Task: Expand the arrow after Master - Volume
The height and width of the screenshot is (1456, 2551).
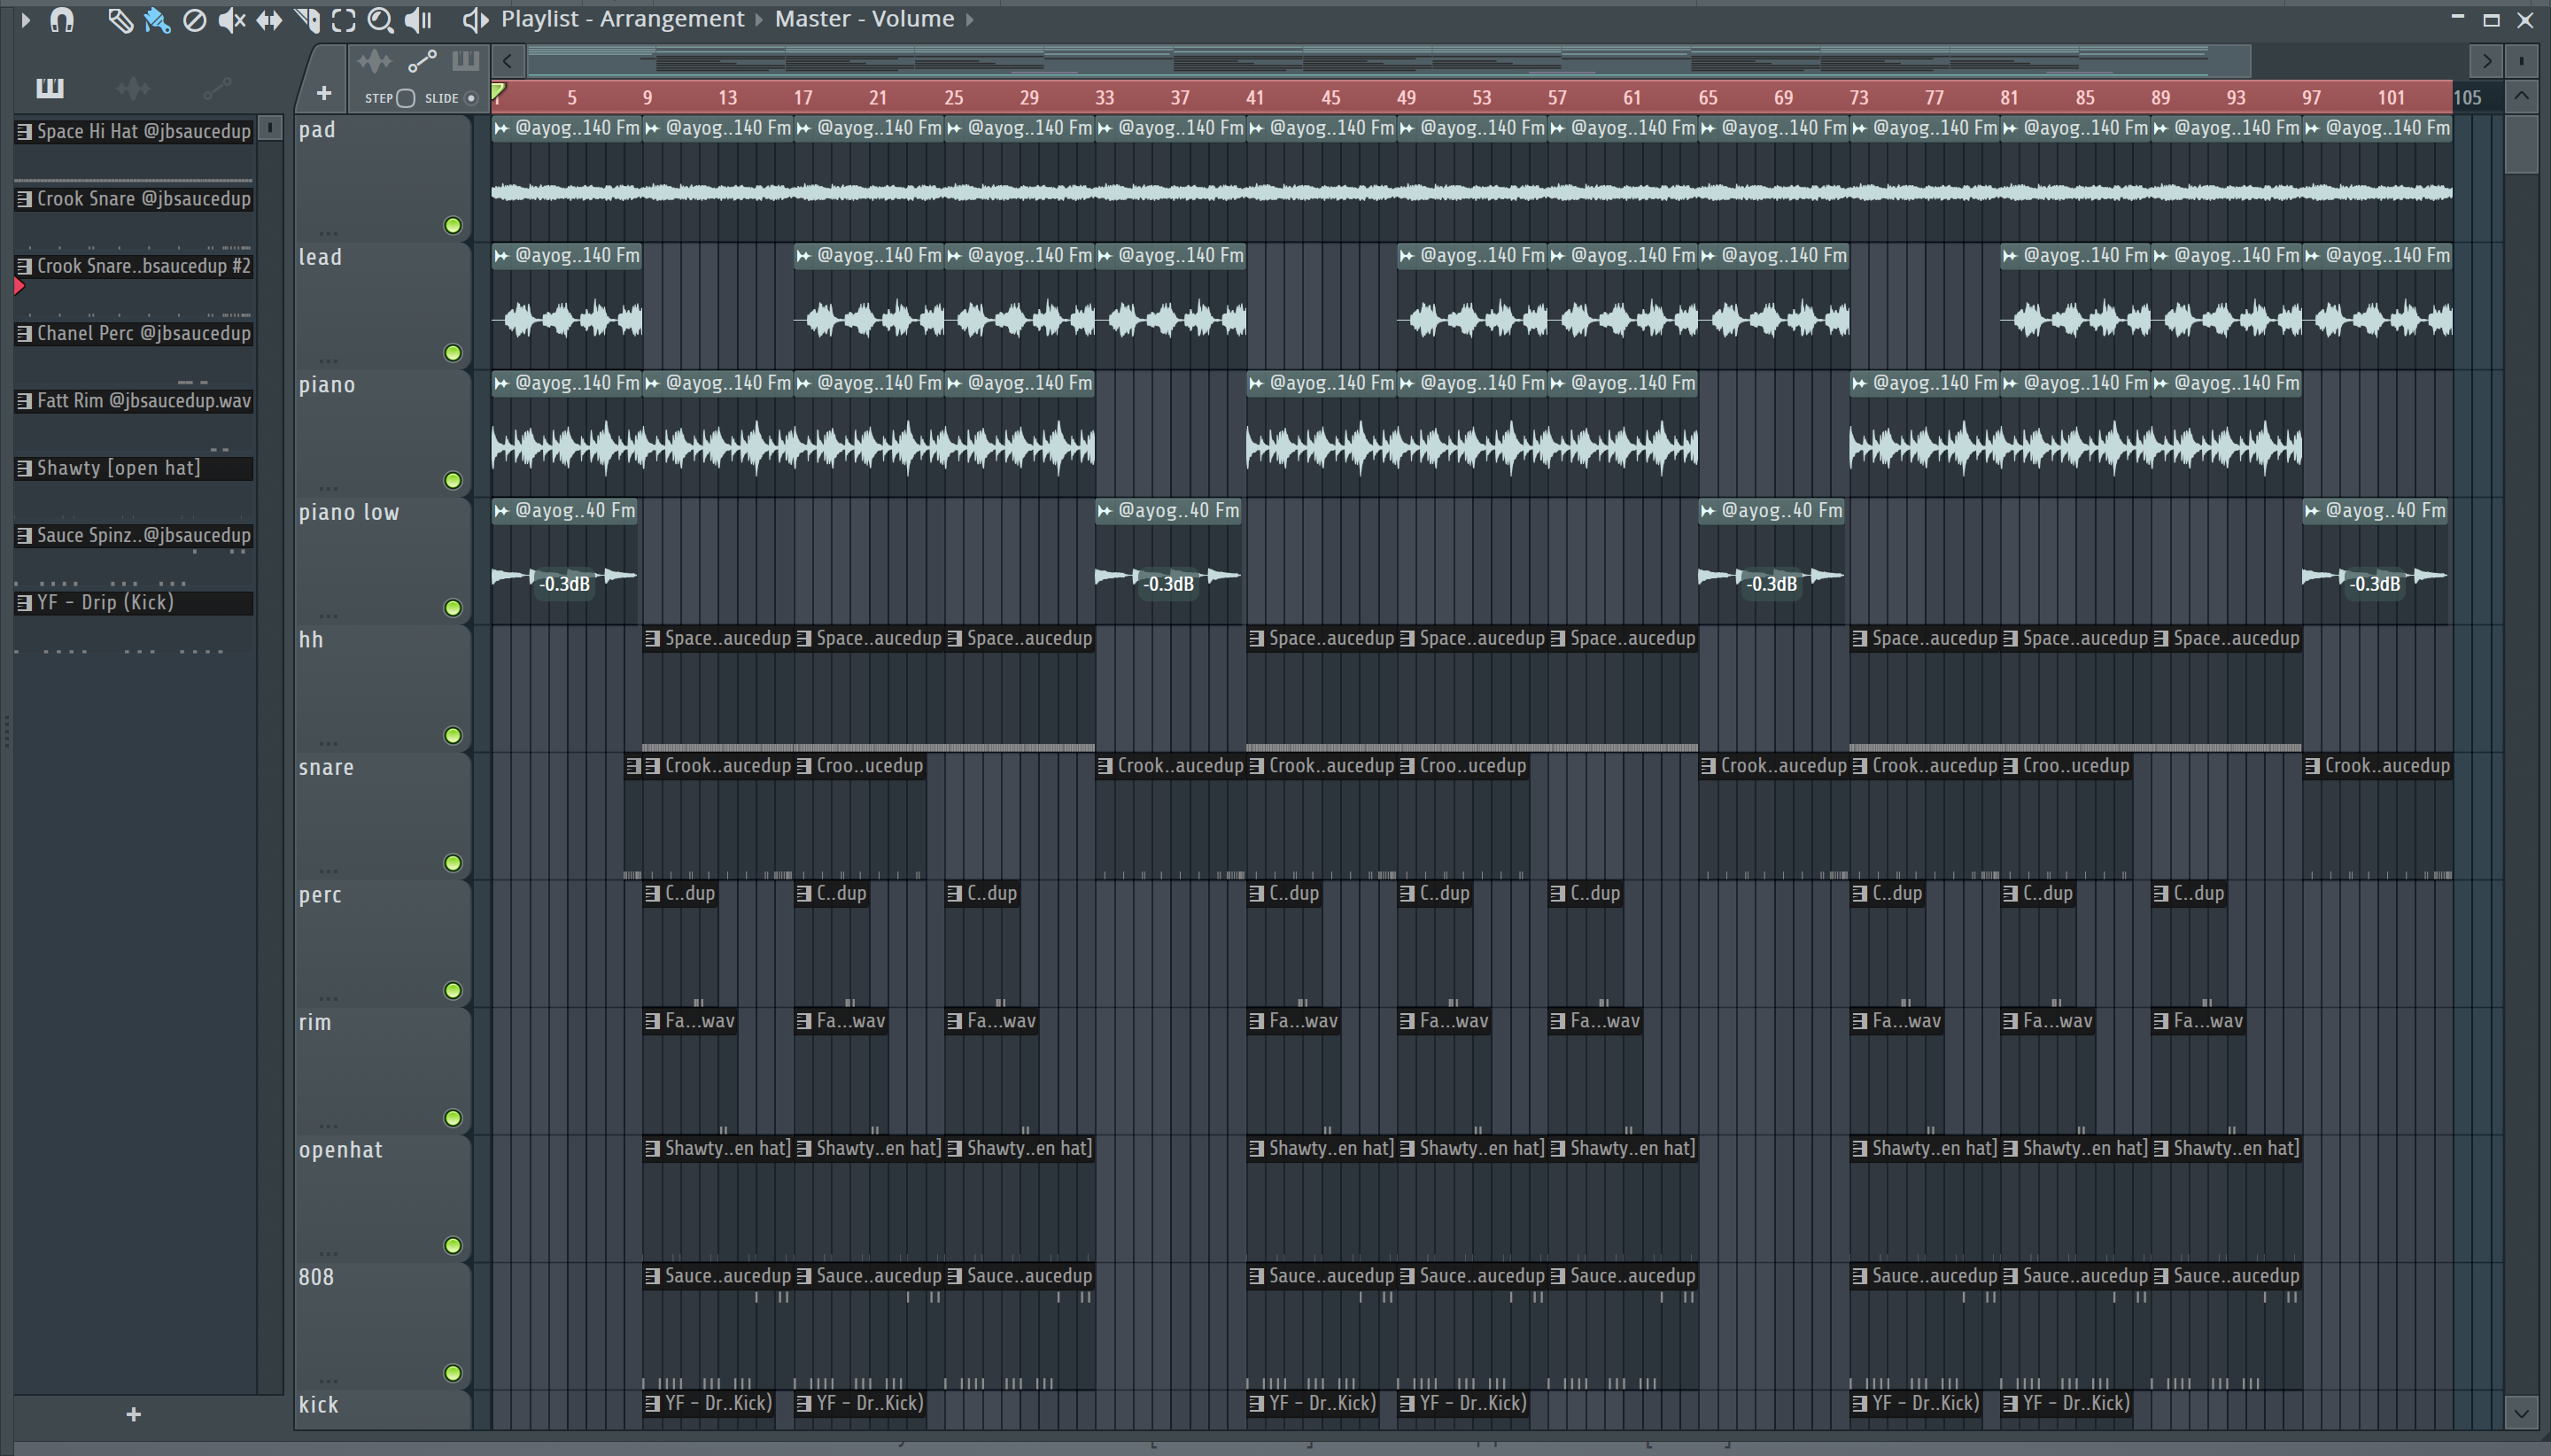Action: (969, 19)
